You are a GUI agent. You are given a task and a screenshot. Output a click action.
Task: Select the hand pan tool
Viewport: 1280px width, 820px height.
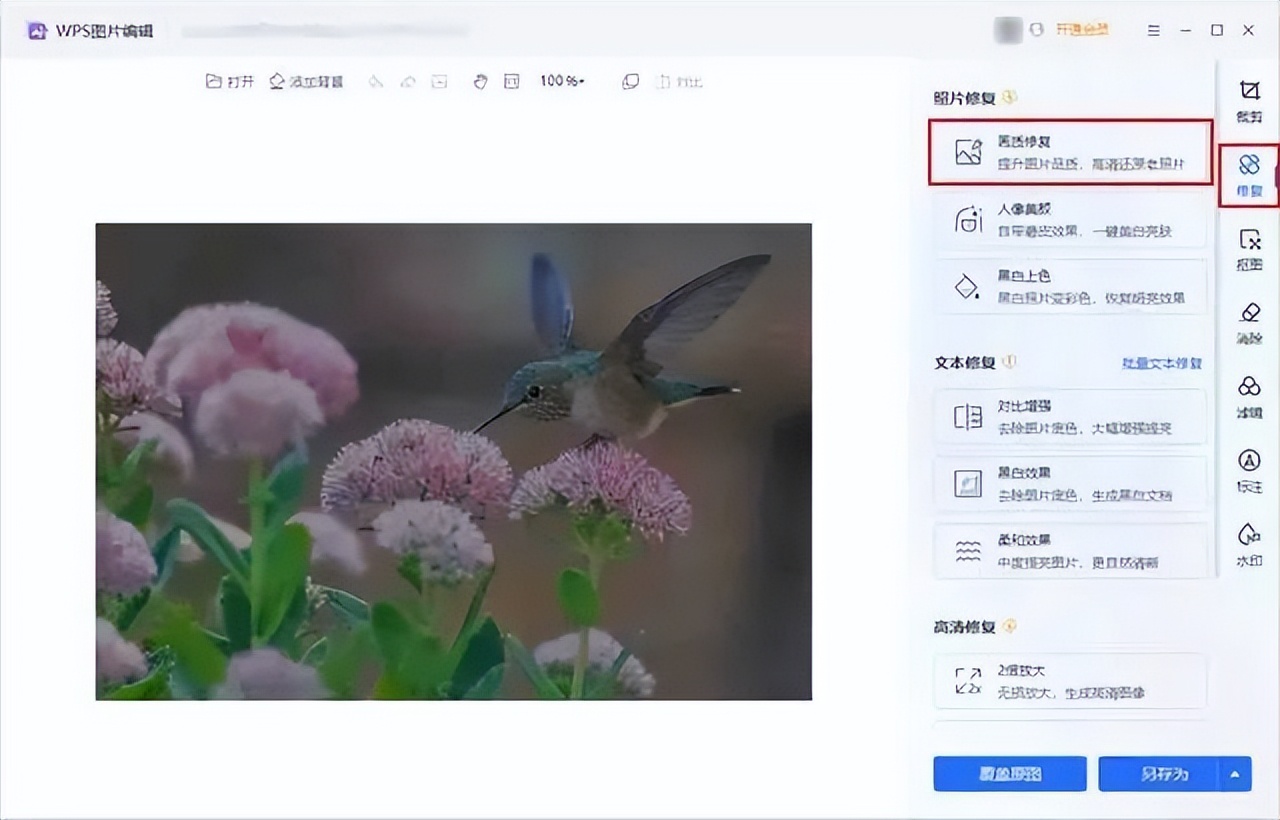point(481,82)
